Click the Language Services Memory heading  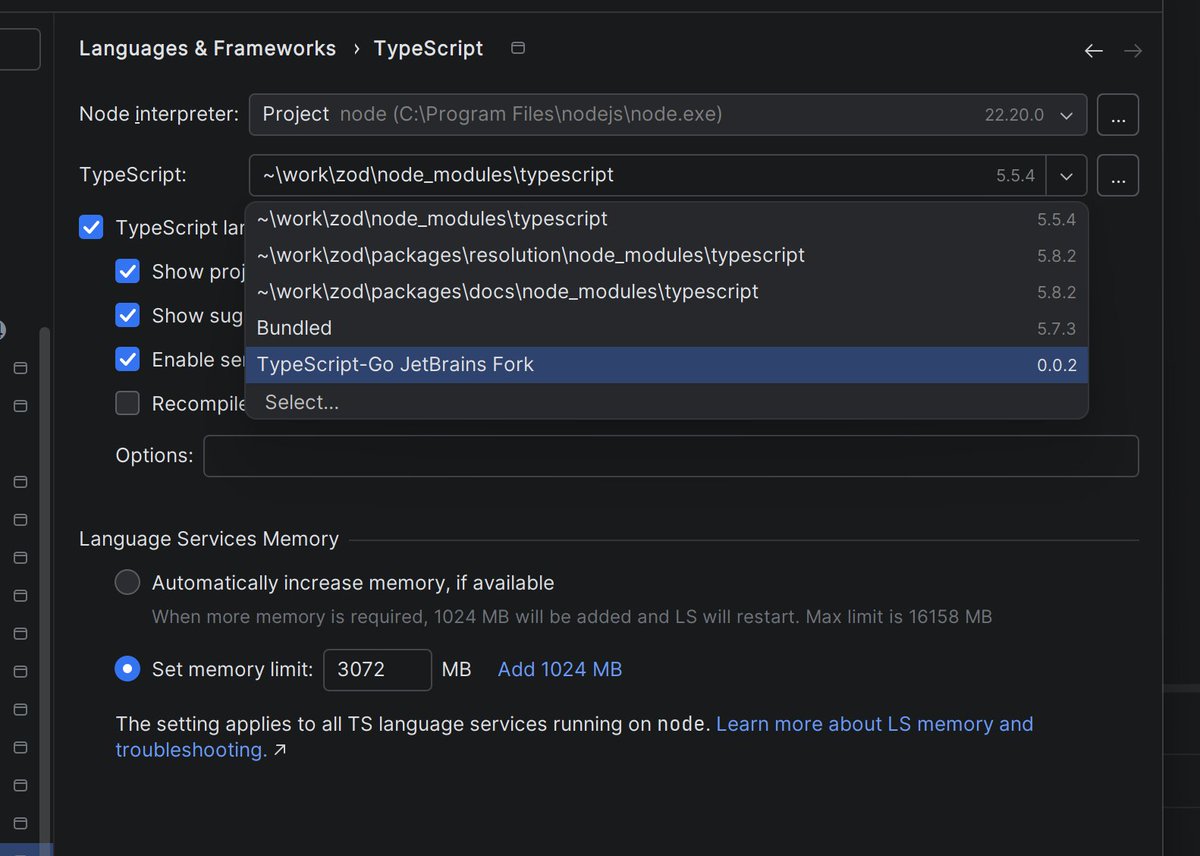pos(209,539)
